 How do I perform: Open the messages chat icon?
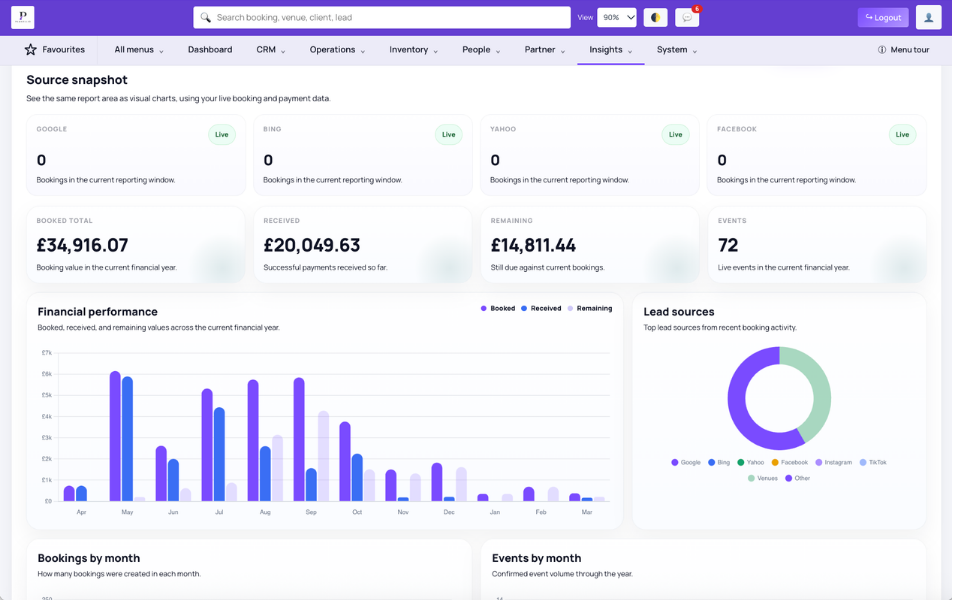[x=687, y=18]
